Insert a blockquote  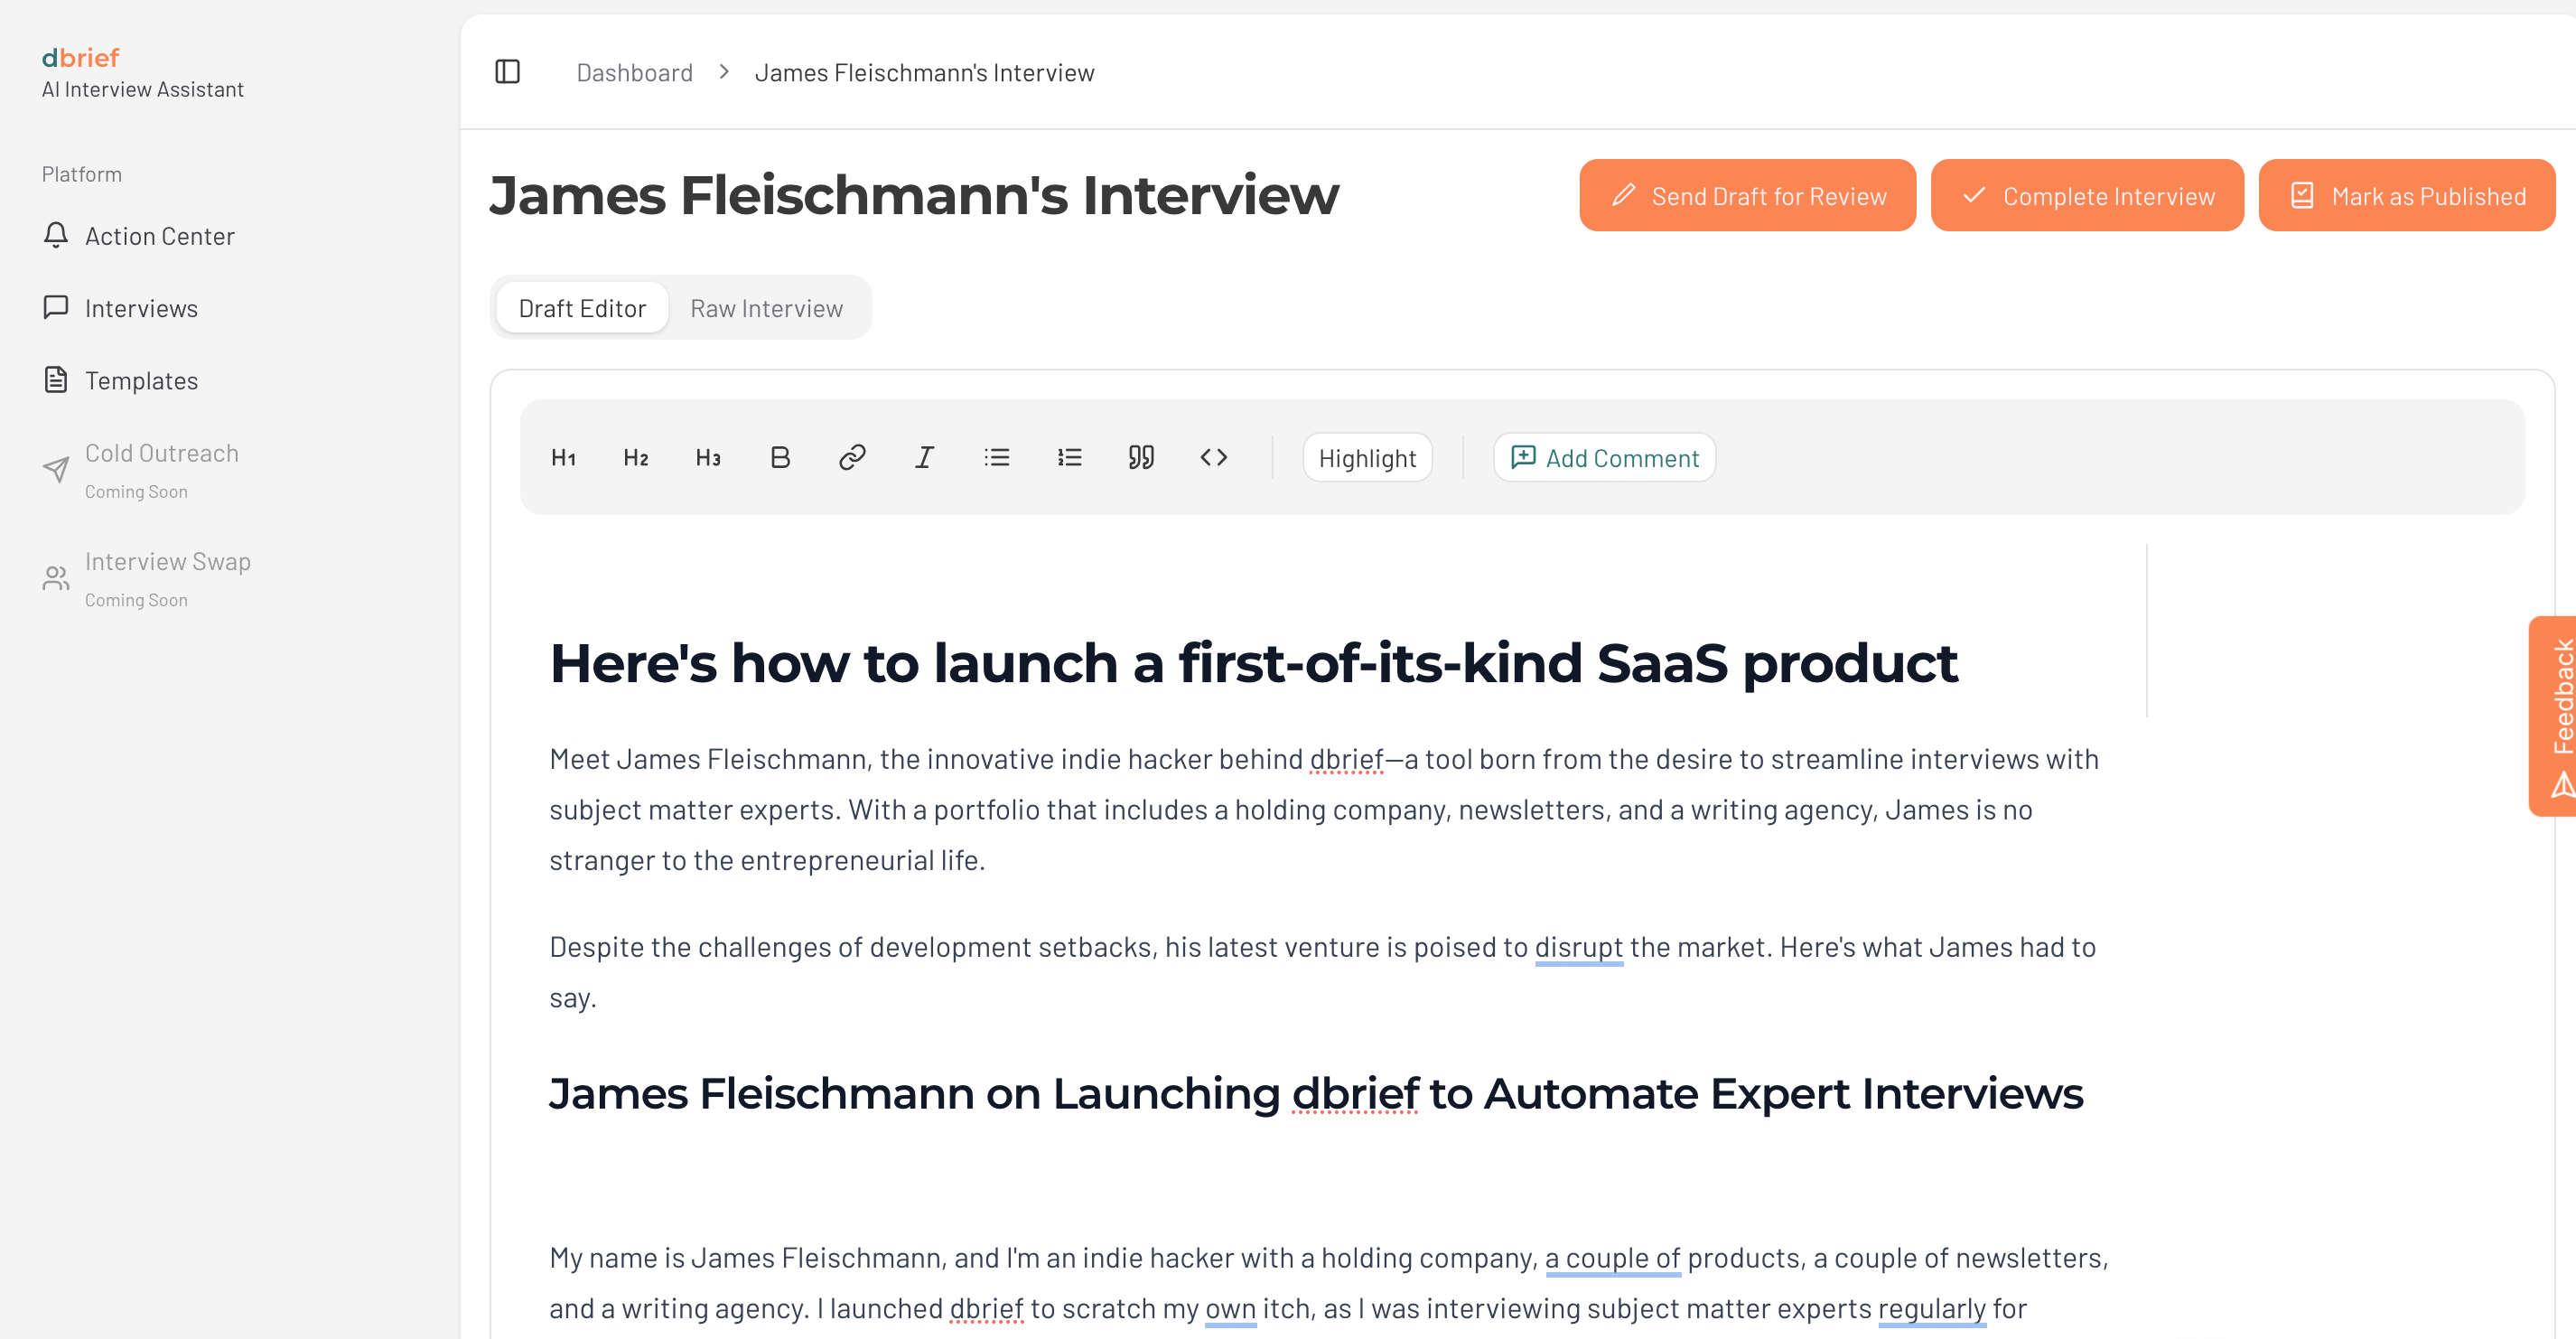click(1141, 458)
